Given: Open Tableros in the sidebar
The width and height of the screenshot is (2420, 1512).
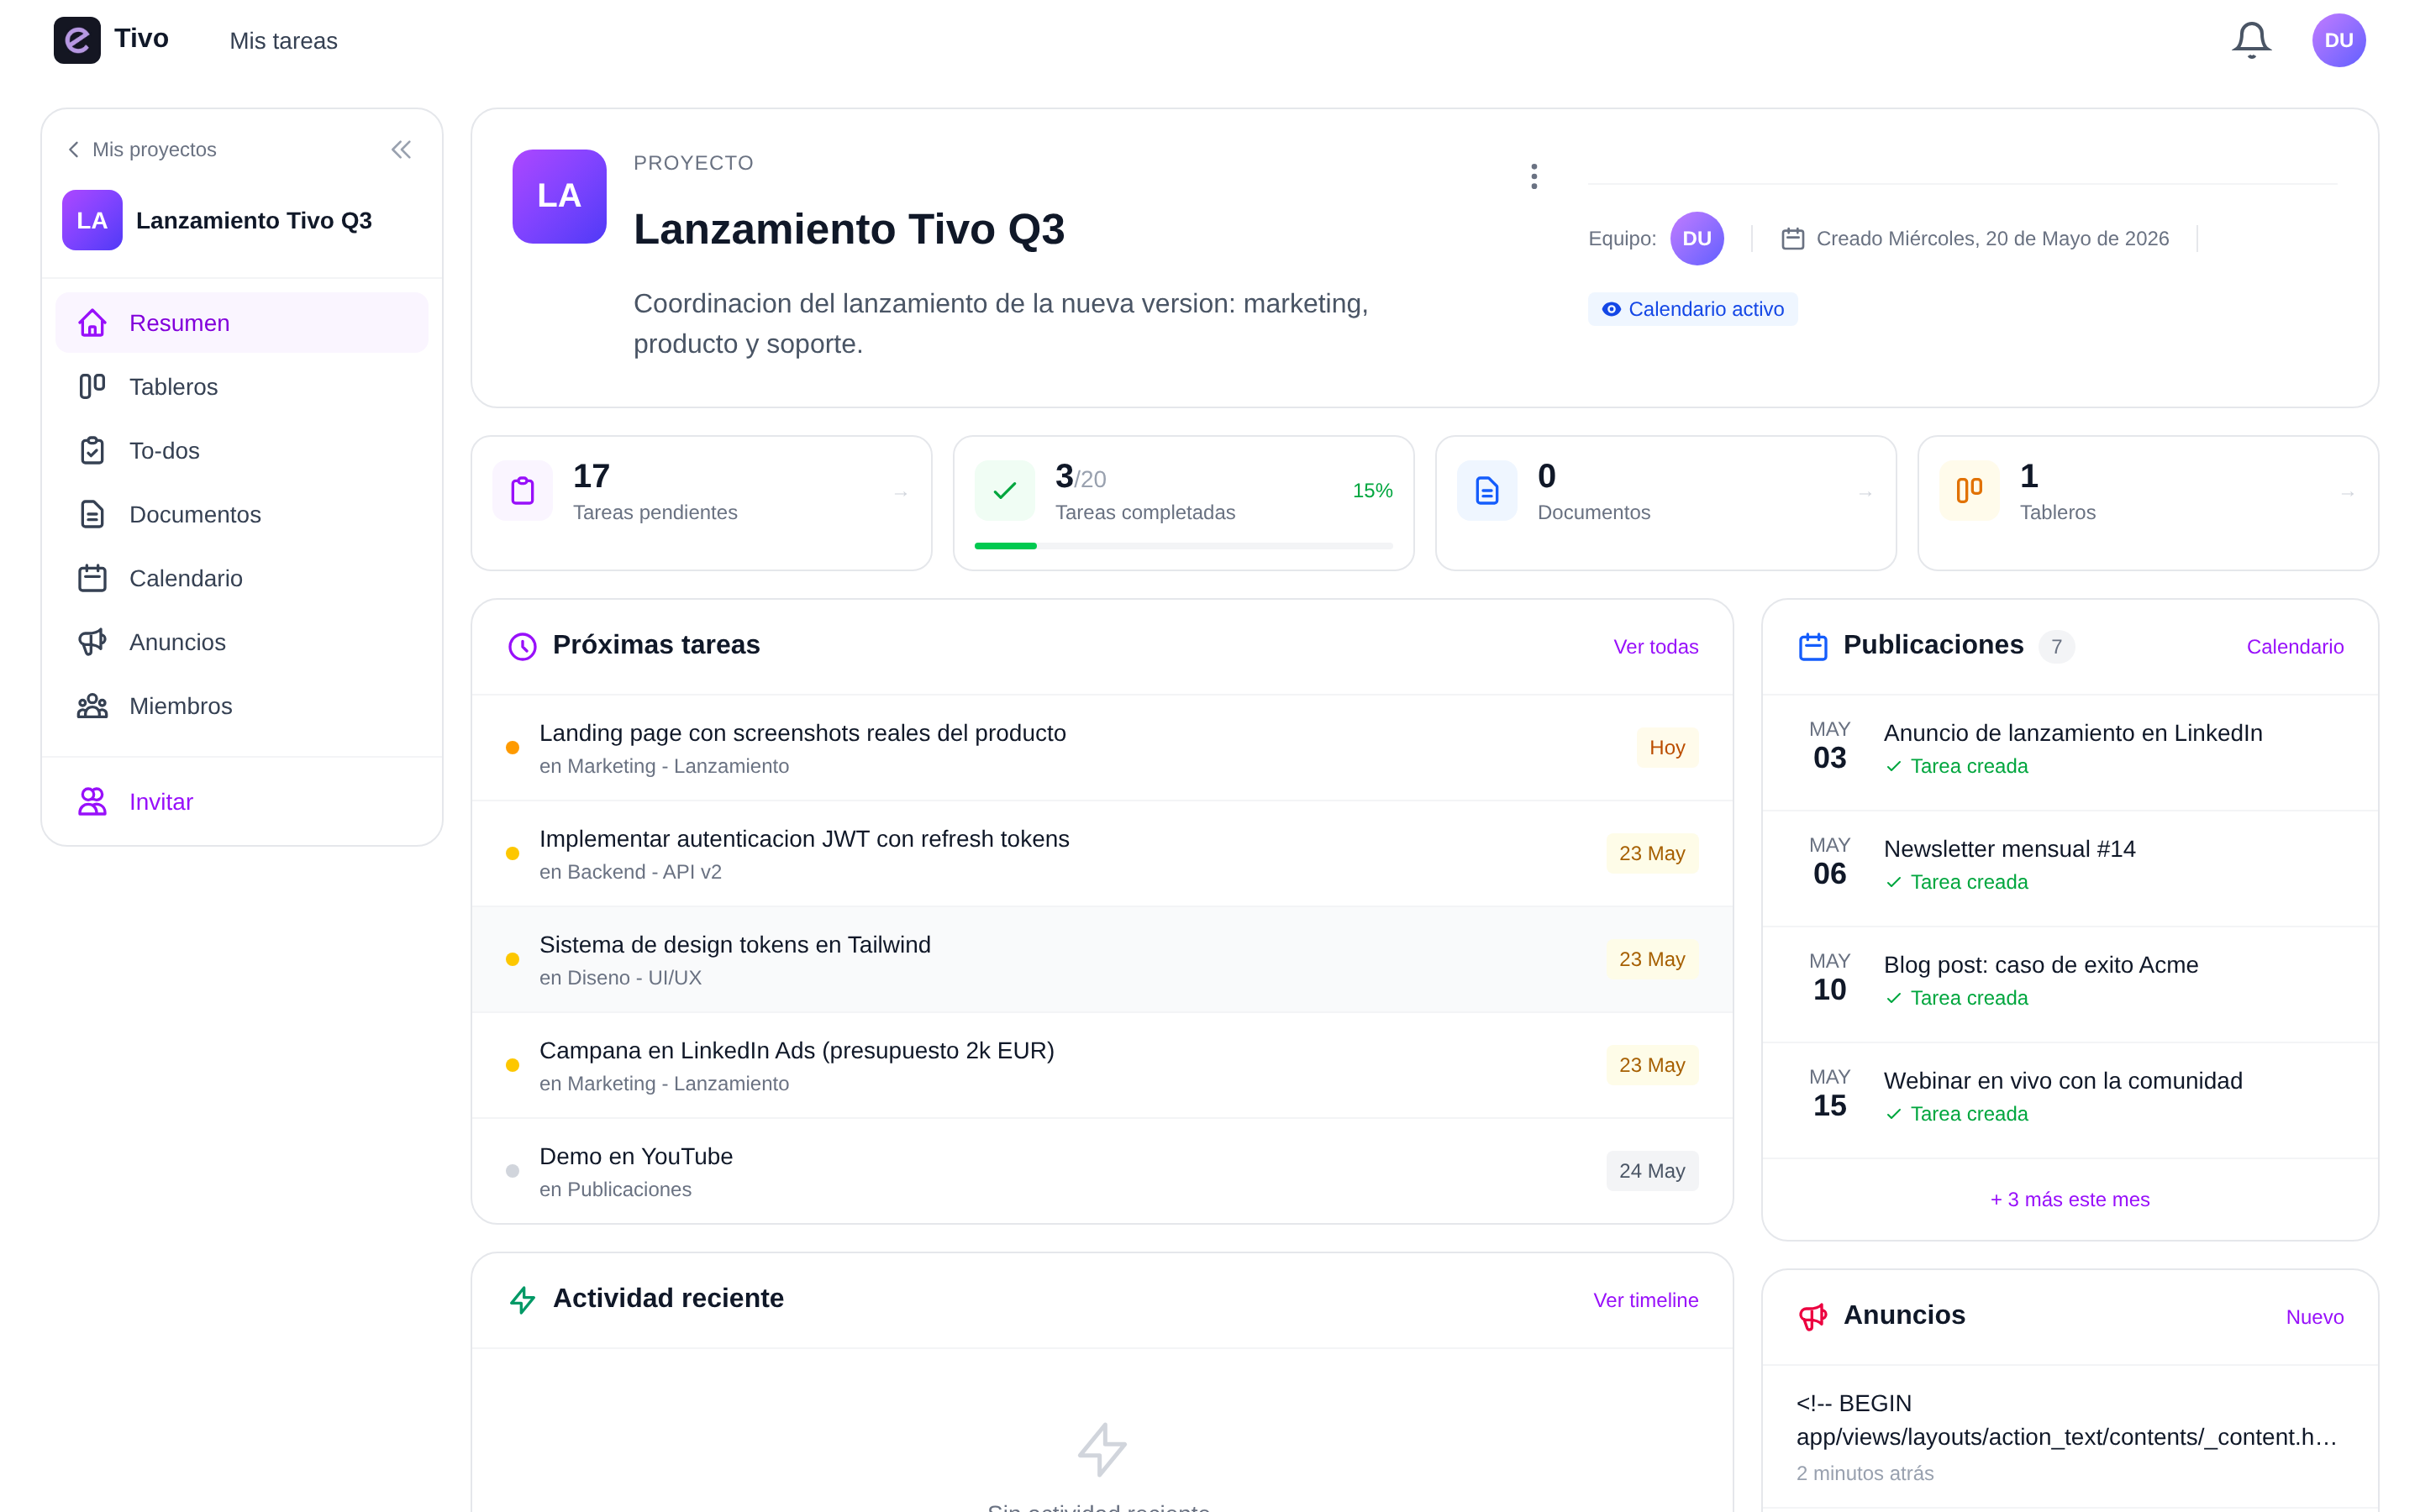Looking at the screenshot, I should 242,387.
